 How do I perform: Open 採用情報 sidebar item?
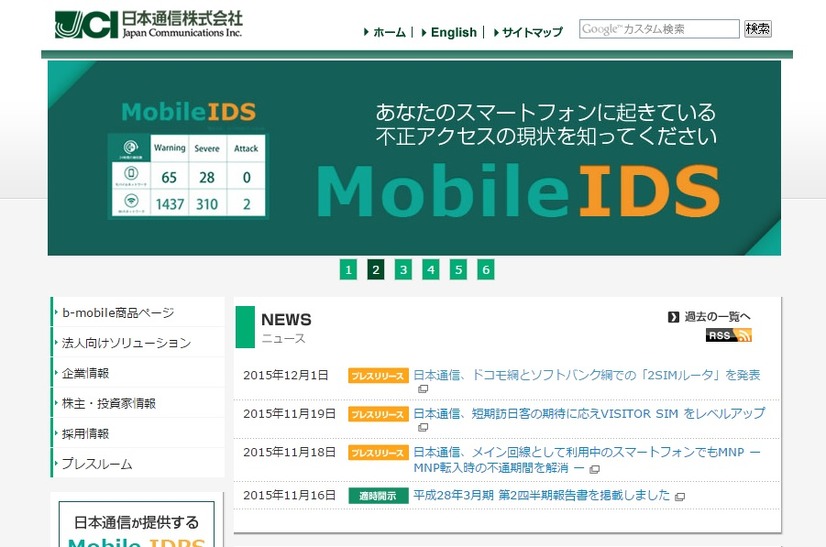137,433
